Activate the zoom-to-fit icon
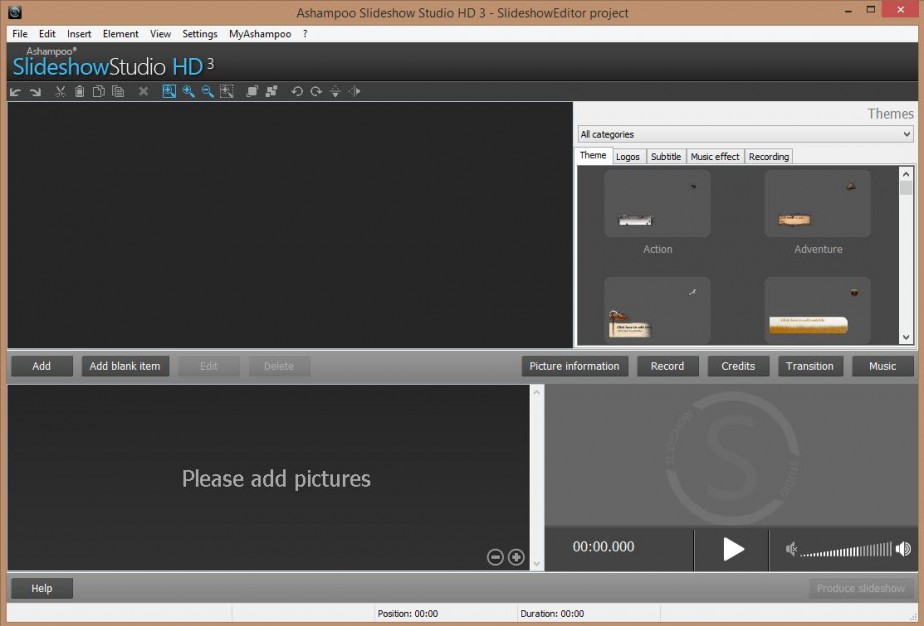Viewport: 924px width, 626px height. (x=169, y=91)
